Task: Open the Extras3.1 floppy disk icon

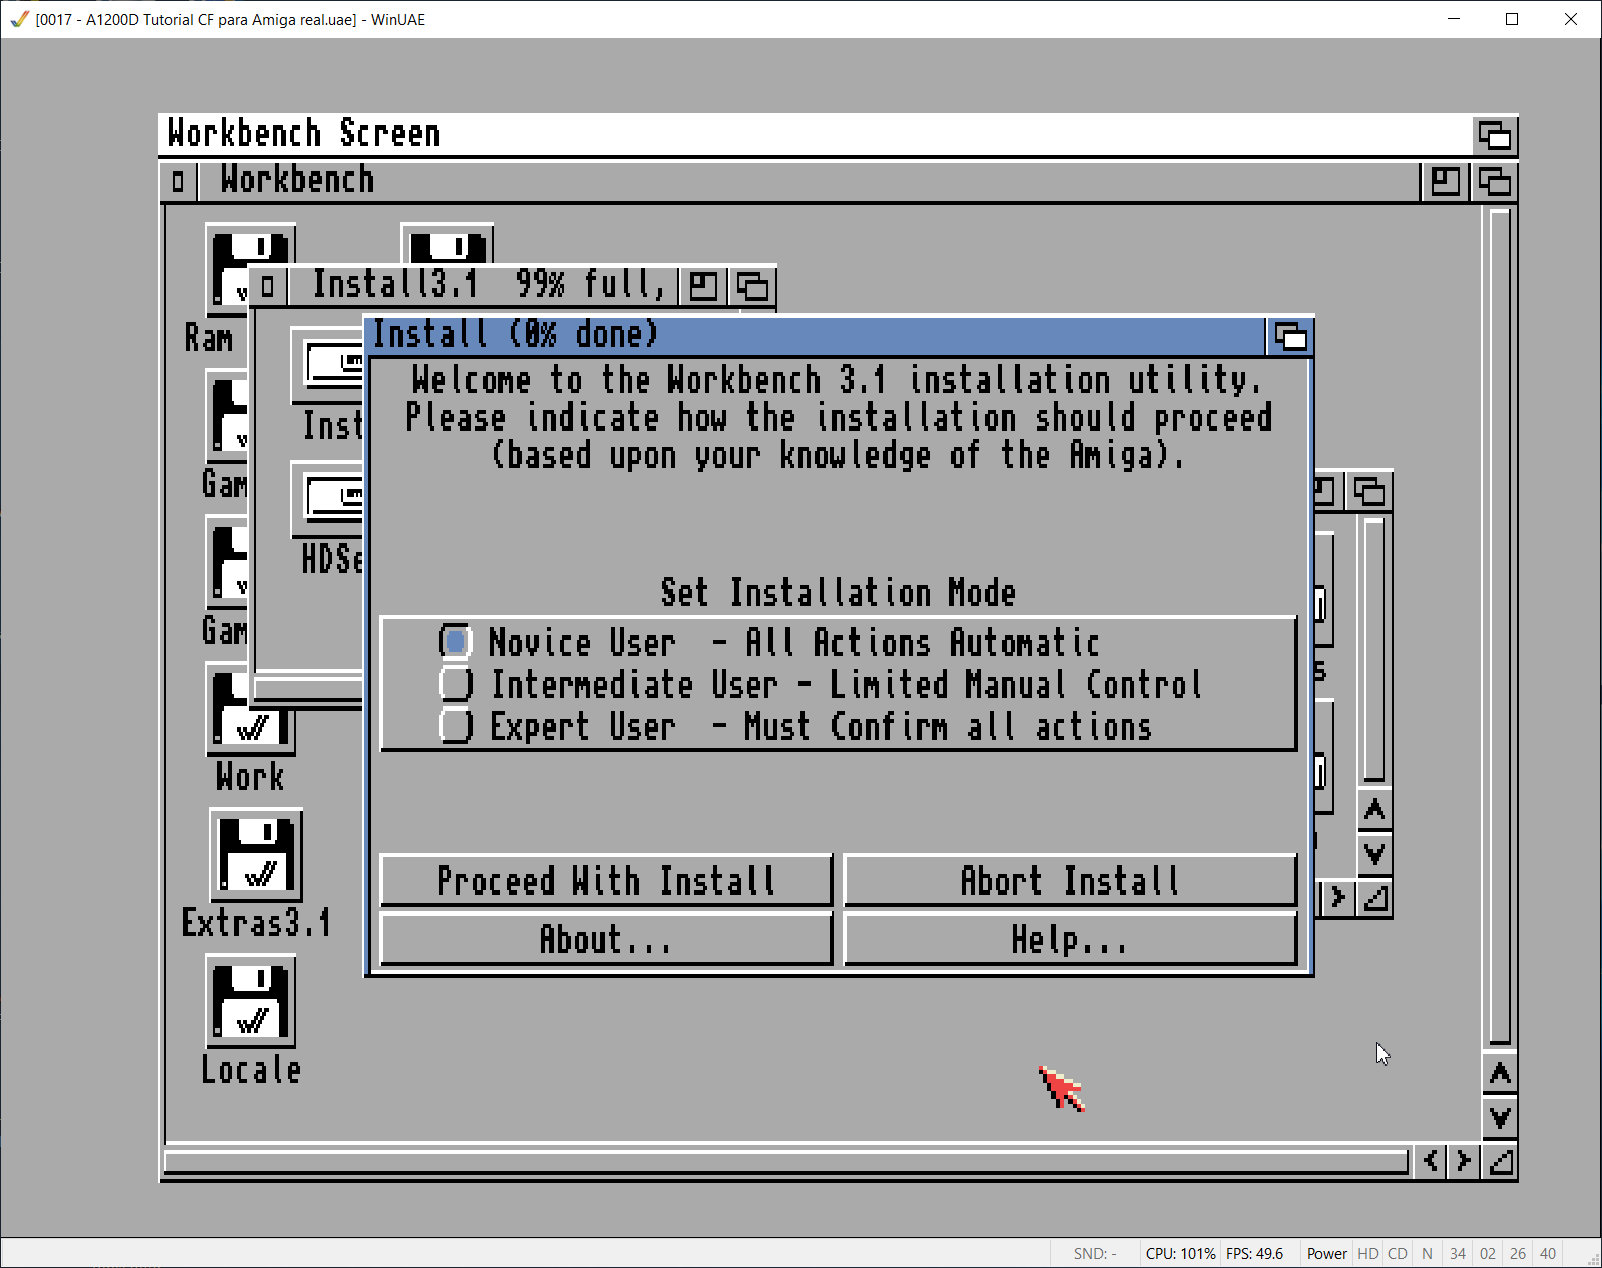Action: [x=256, y=856]
